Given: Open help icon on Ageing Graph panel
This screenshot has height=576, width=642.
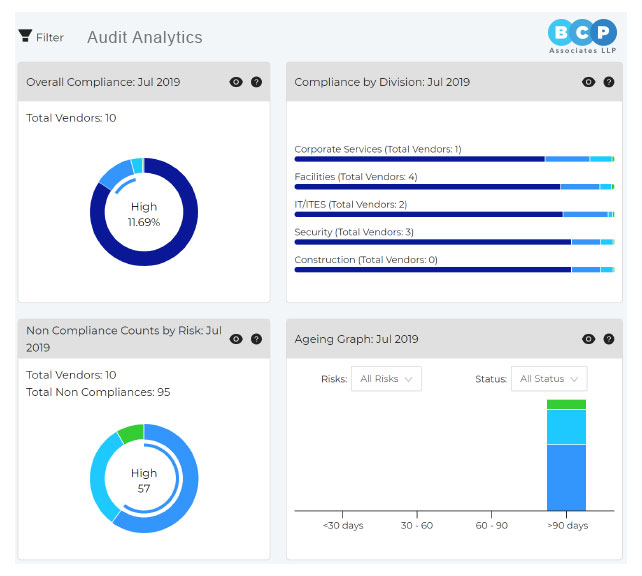Looking at the screenshot, I should [x=609, y=339].
